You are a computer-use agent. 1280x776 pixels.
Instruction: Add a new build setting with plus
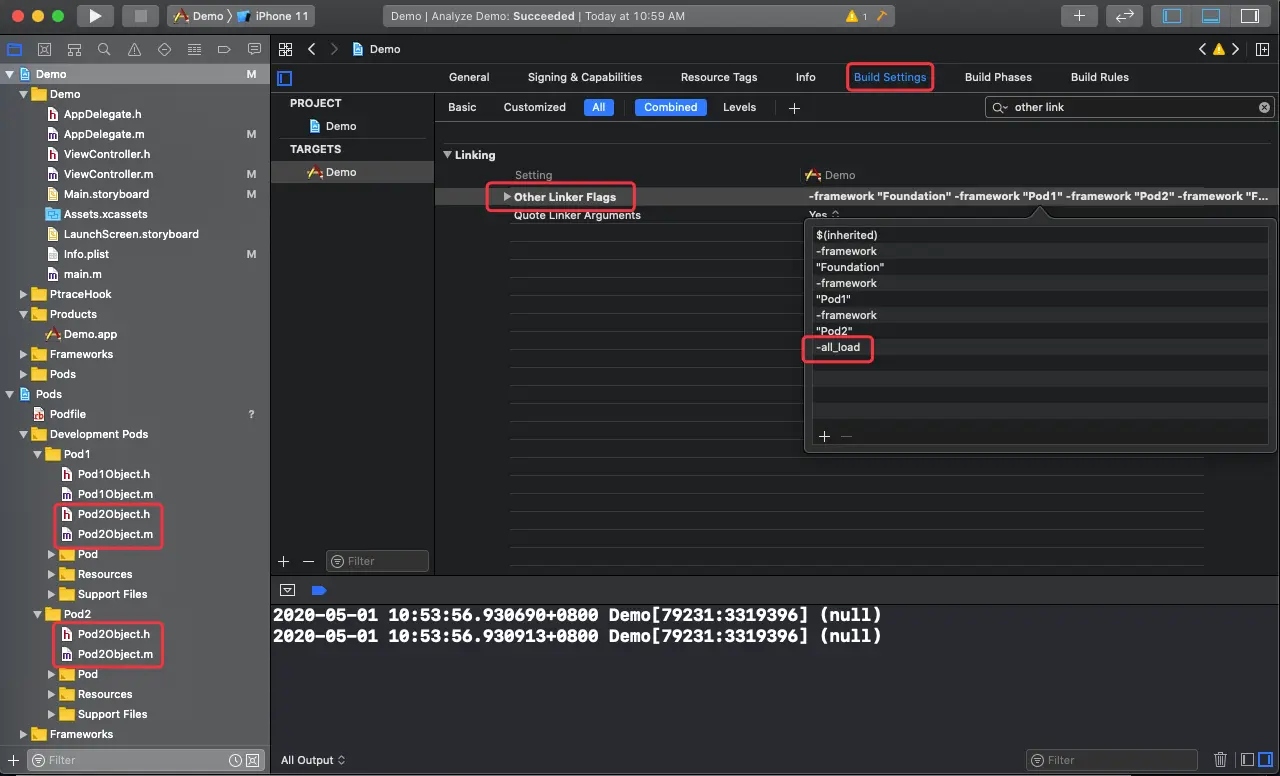pyautogui.click(x=794, y=108)
